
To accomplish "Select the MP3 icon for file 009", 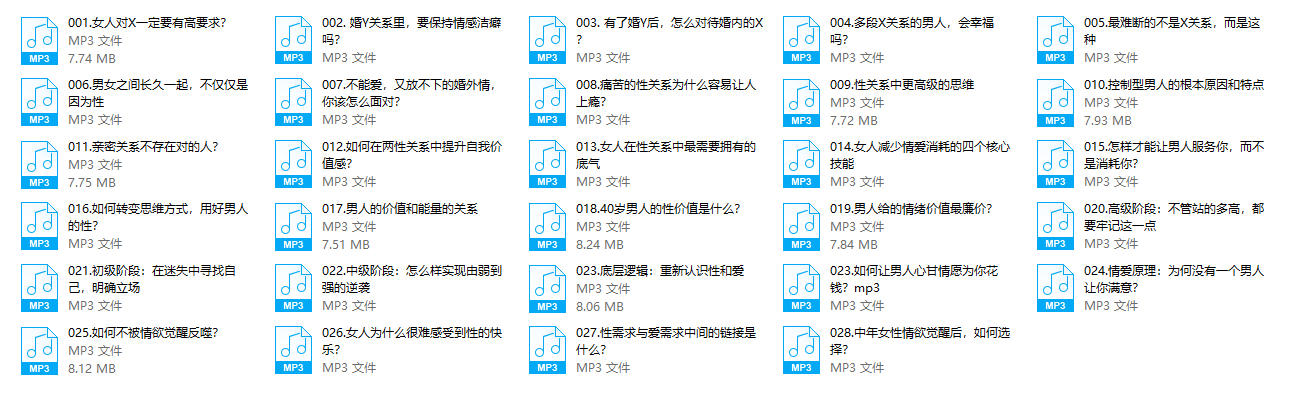I will (x=801, y=103).
